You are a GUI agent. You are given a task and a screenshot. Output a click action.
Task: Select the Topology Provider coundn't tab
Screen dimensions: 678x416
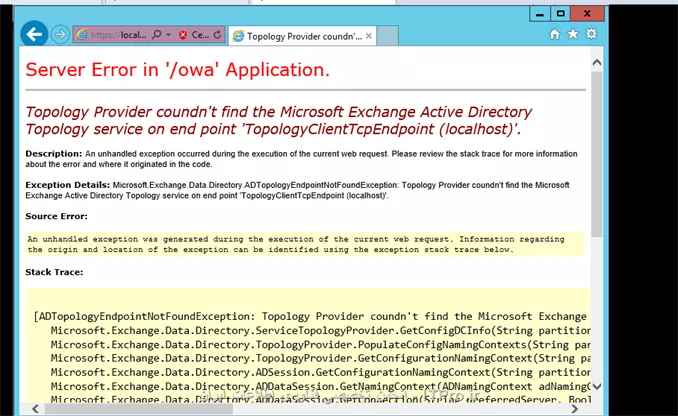tap(302, 36)
